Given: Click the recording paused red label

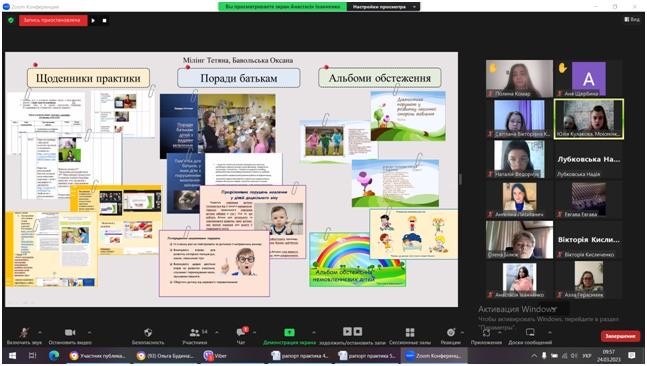Looking at the screenshot, I should click(53, 20).
